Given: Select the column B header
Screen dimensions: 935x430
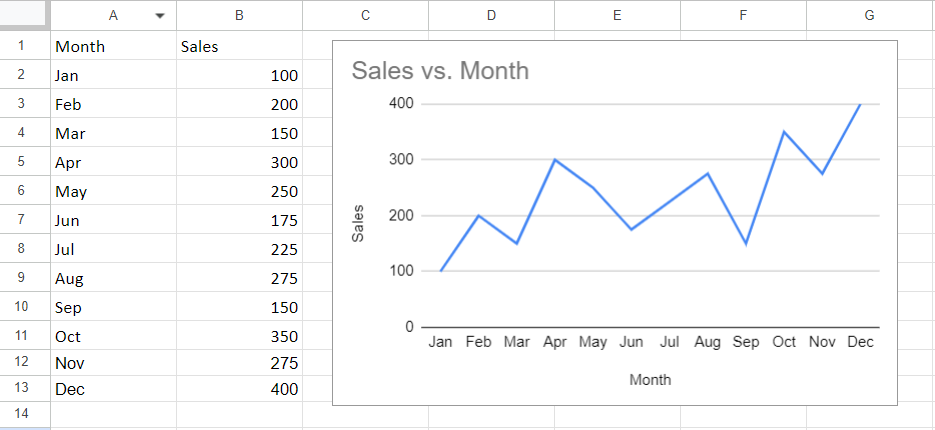Looking at the screenshot, I should 239,16.
